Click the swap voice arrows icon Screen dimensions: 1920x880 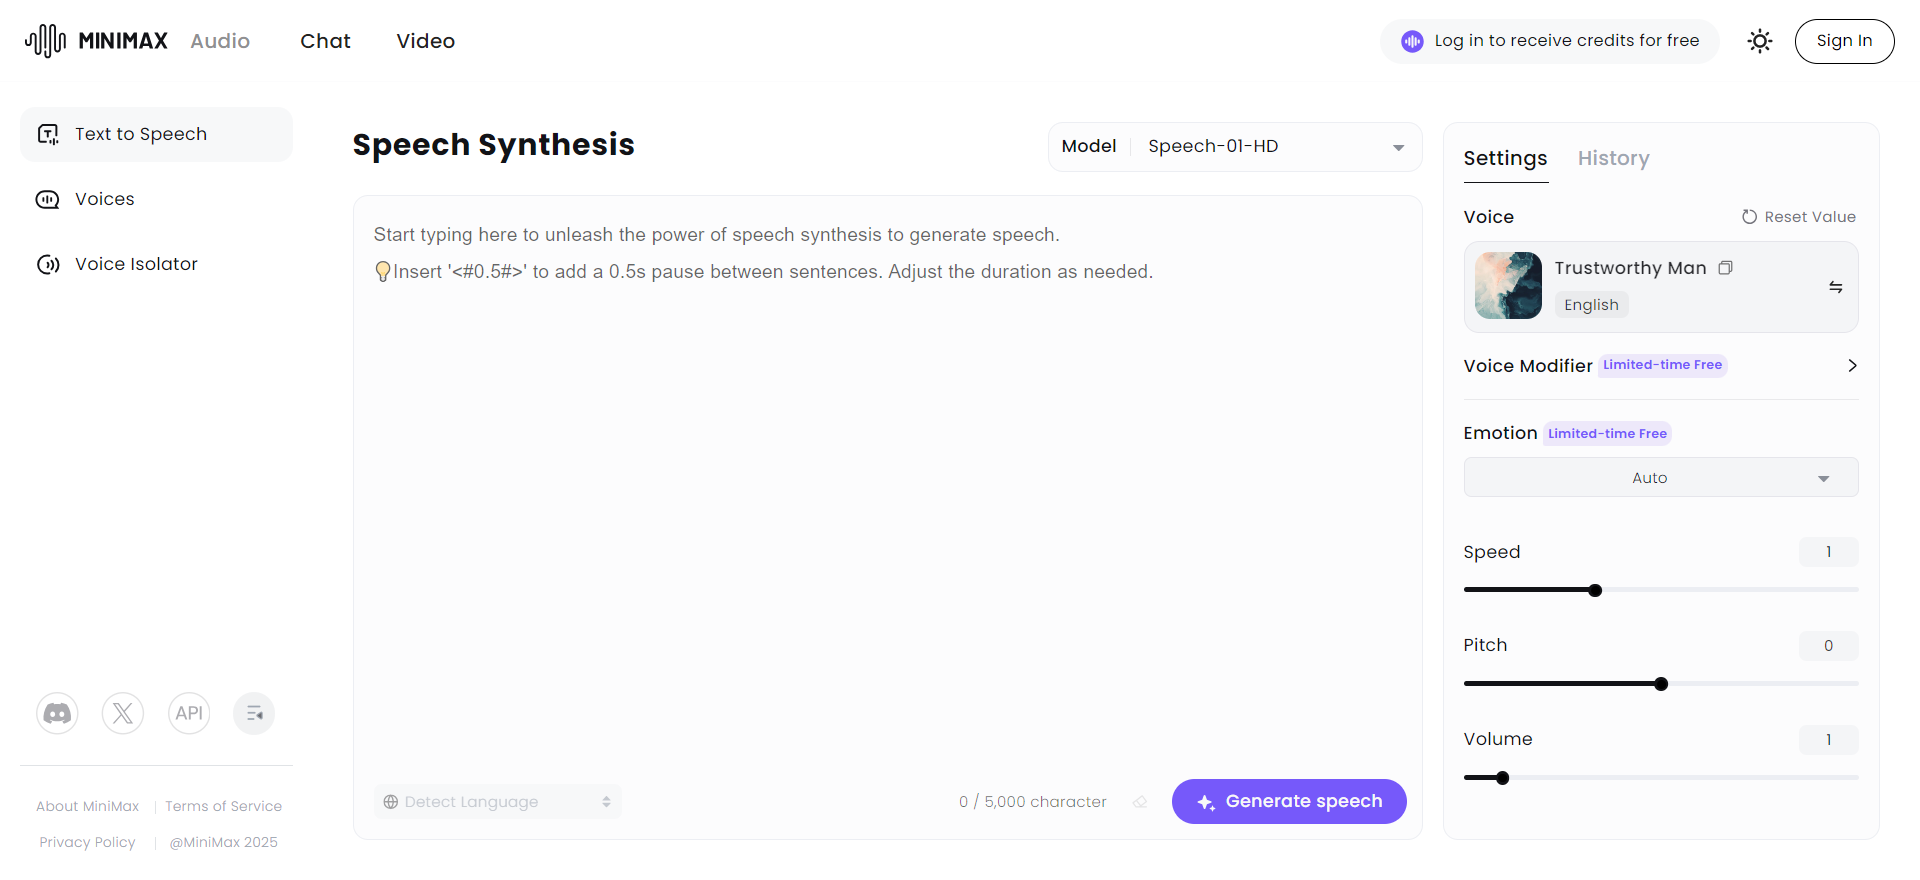(x=1836, y=287)
